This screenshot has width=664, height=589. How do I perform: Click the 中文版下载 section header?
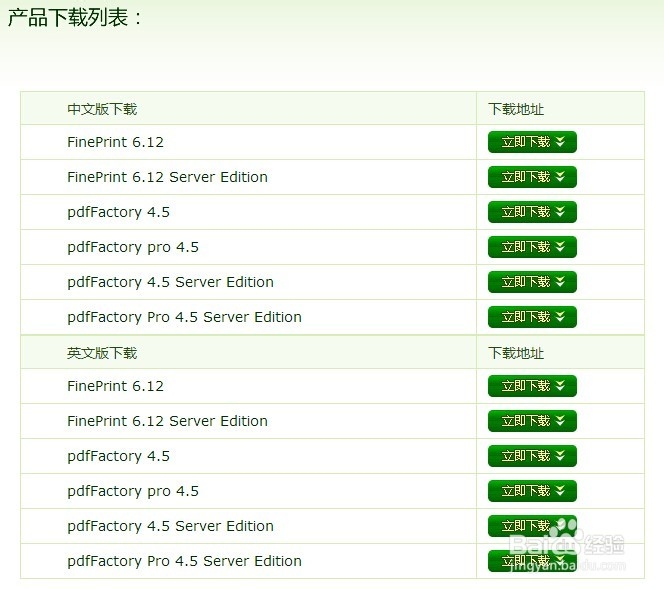click(102, 109)
